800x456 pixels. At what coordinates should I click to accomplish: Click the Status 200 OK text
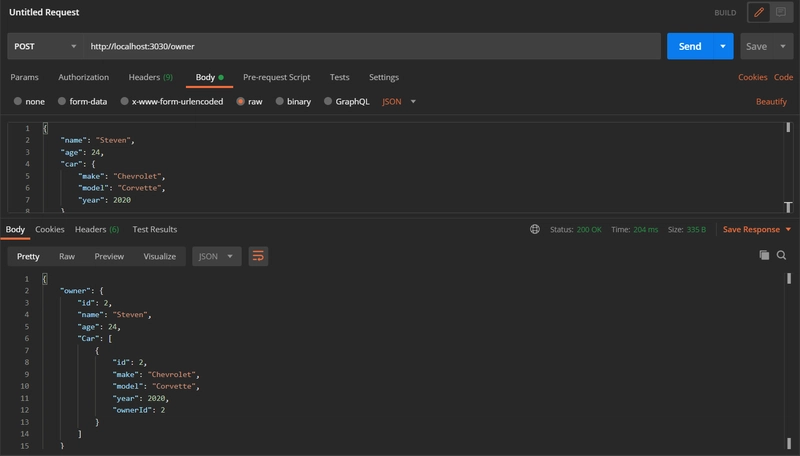coord(576,230)
